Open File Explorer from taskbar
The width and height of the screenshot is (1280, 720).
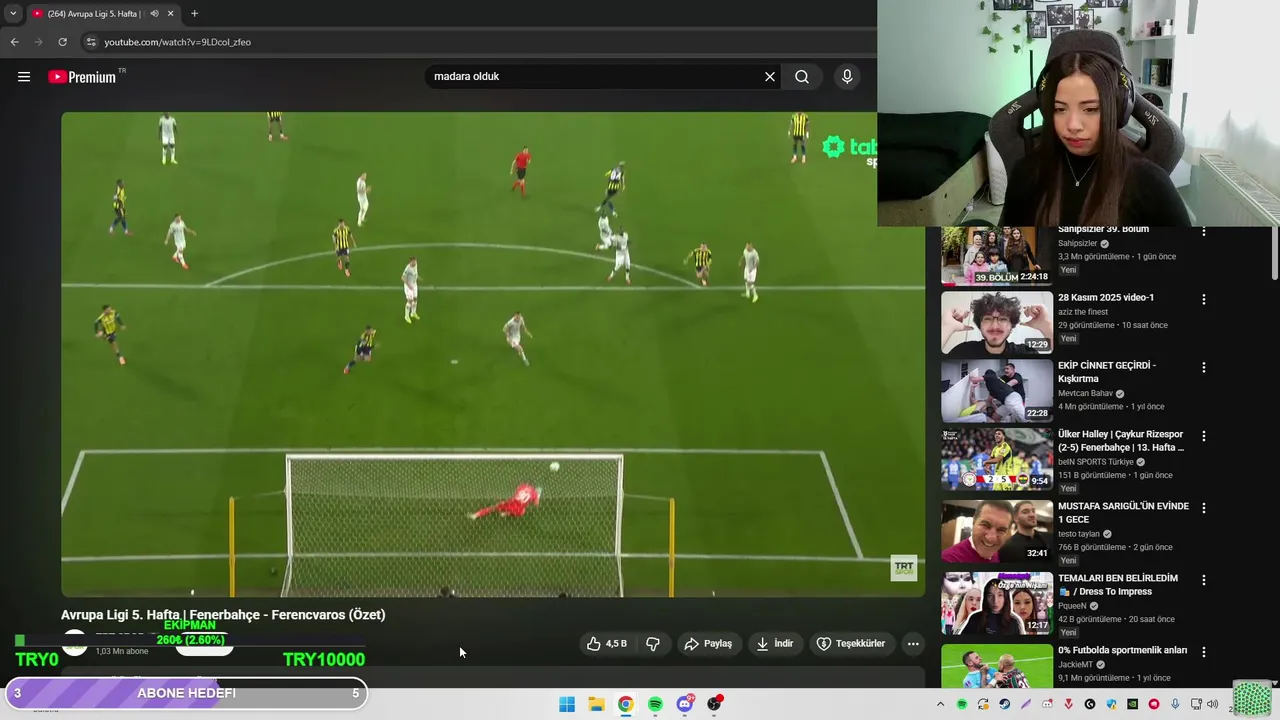596,704
